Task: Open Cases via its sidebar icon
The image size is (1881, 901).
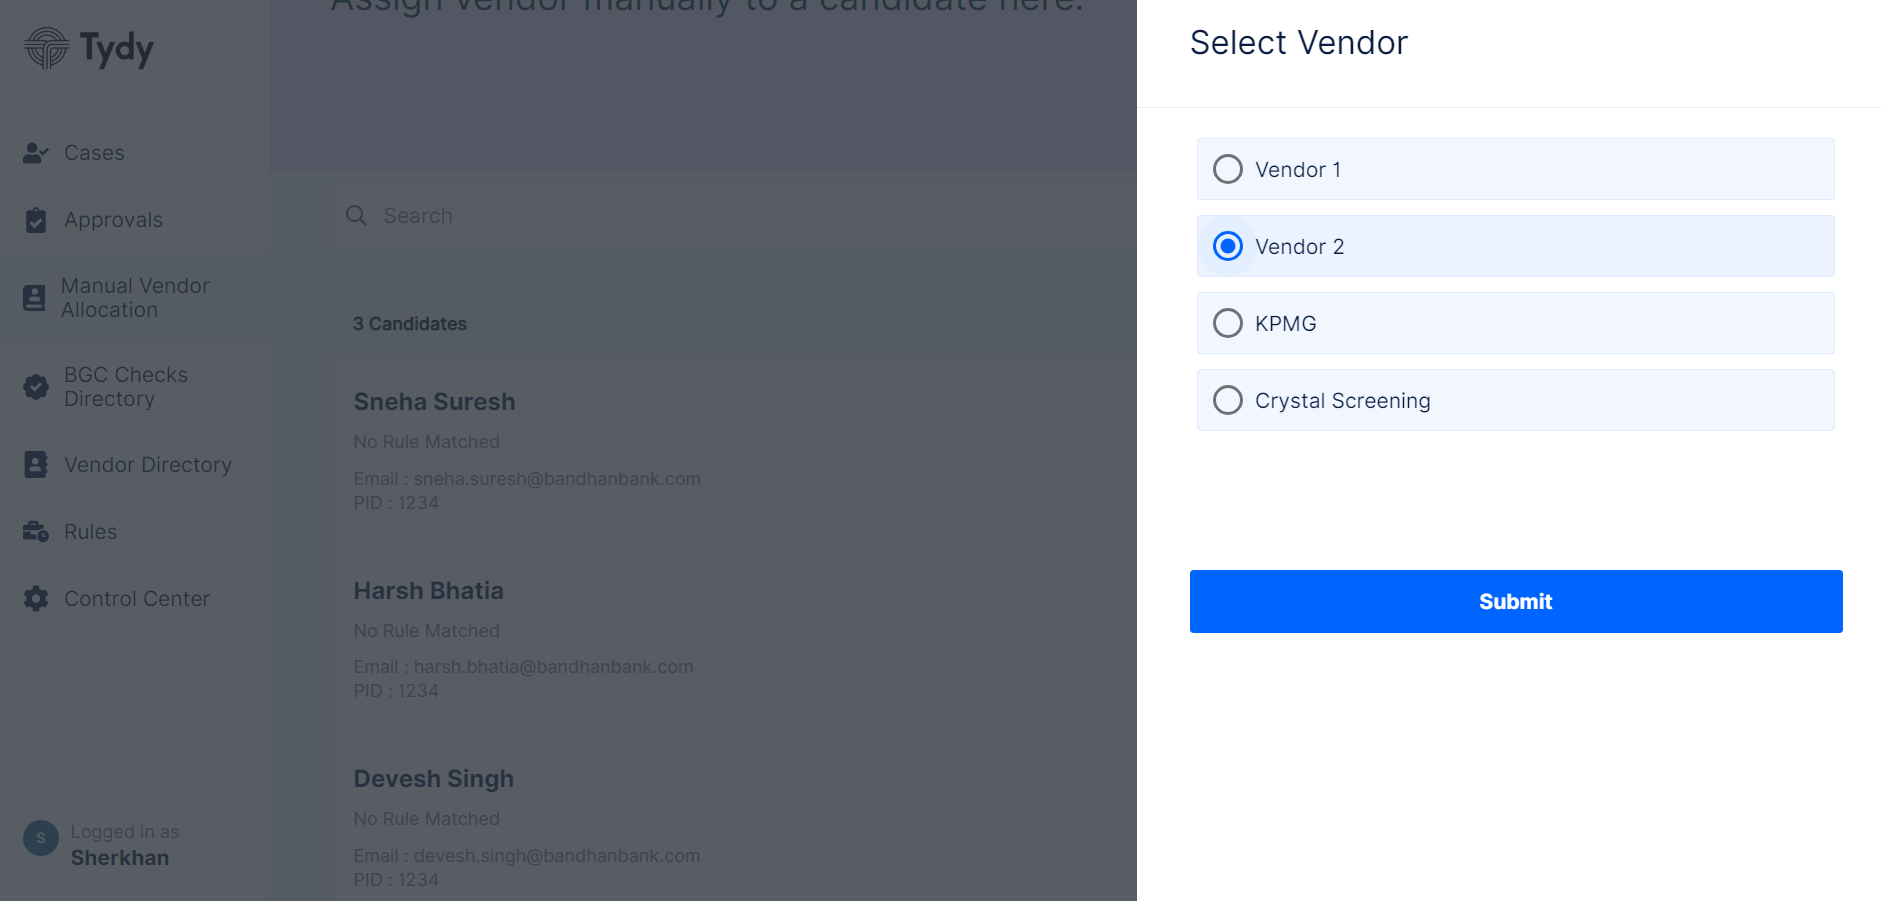Action: click(36, 153)
